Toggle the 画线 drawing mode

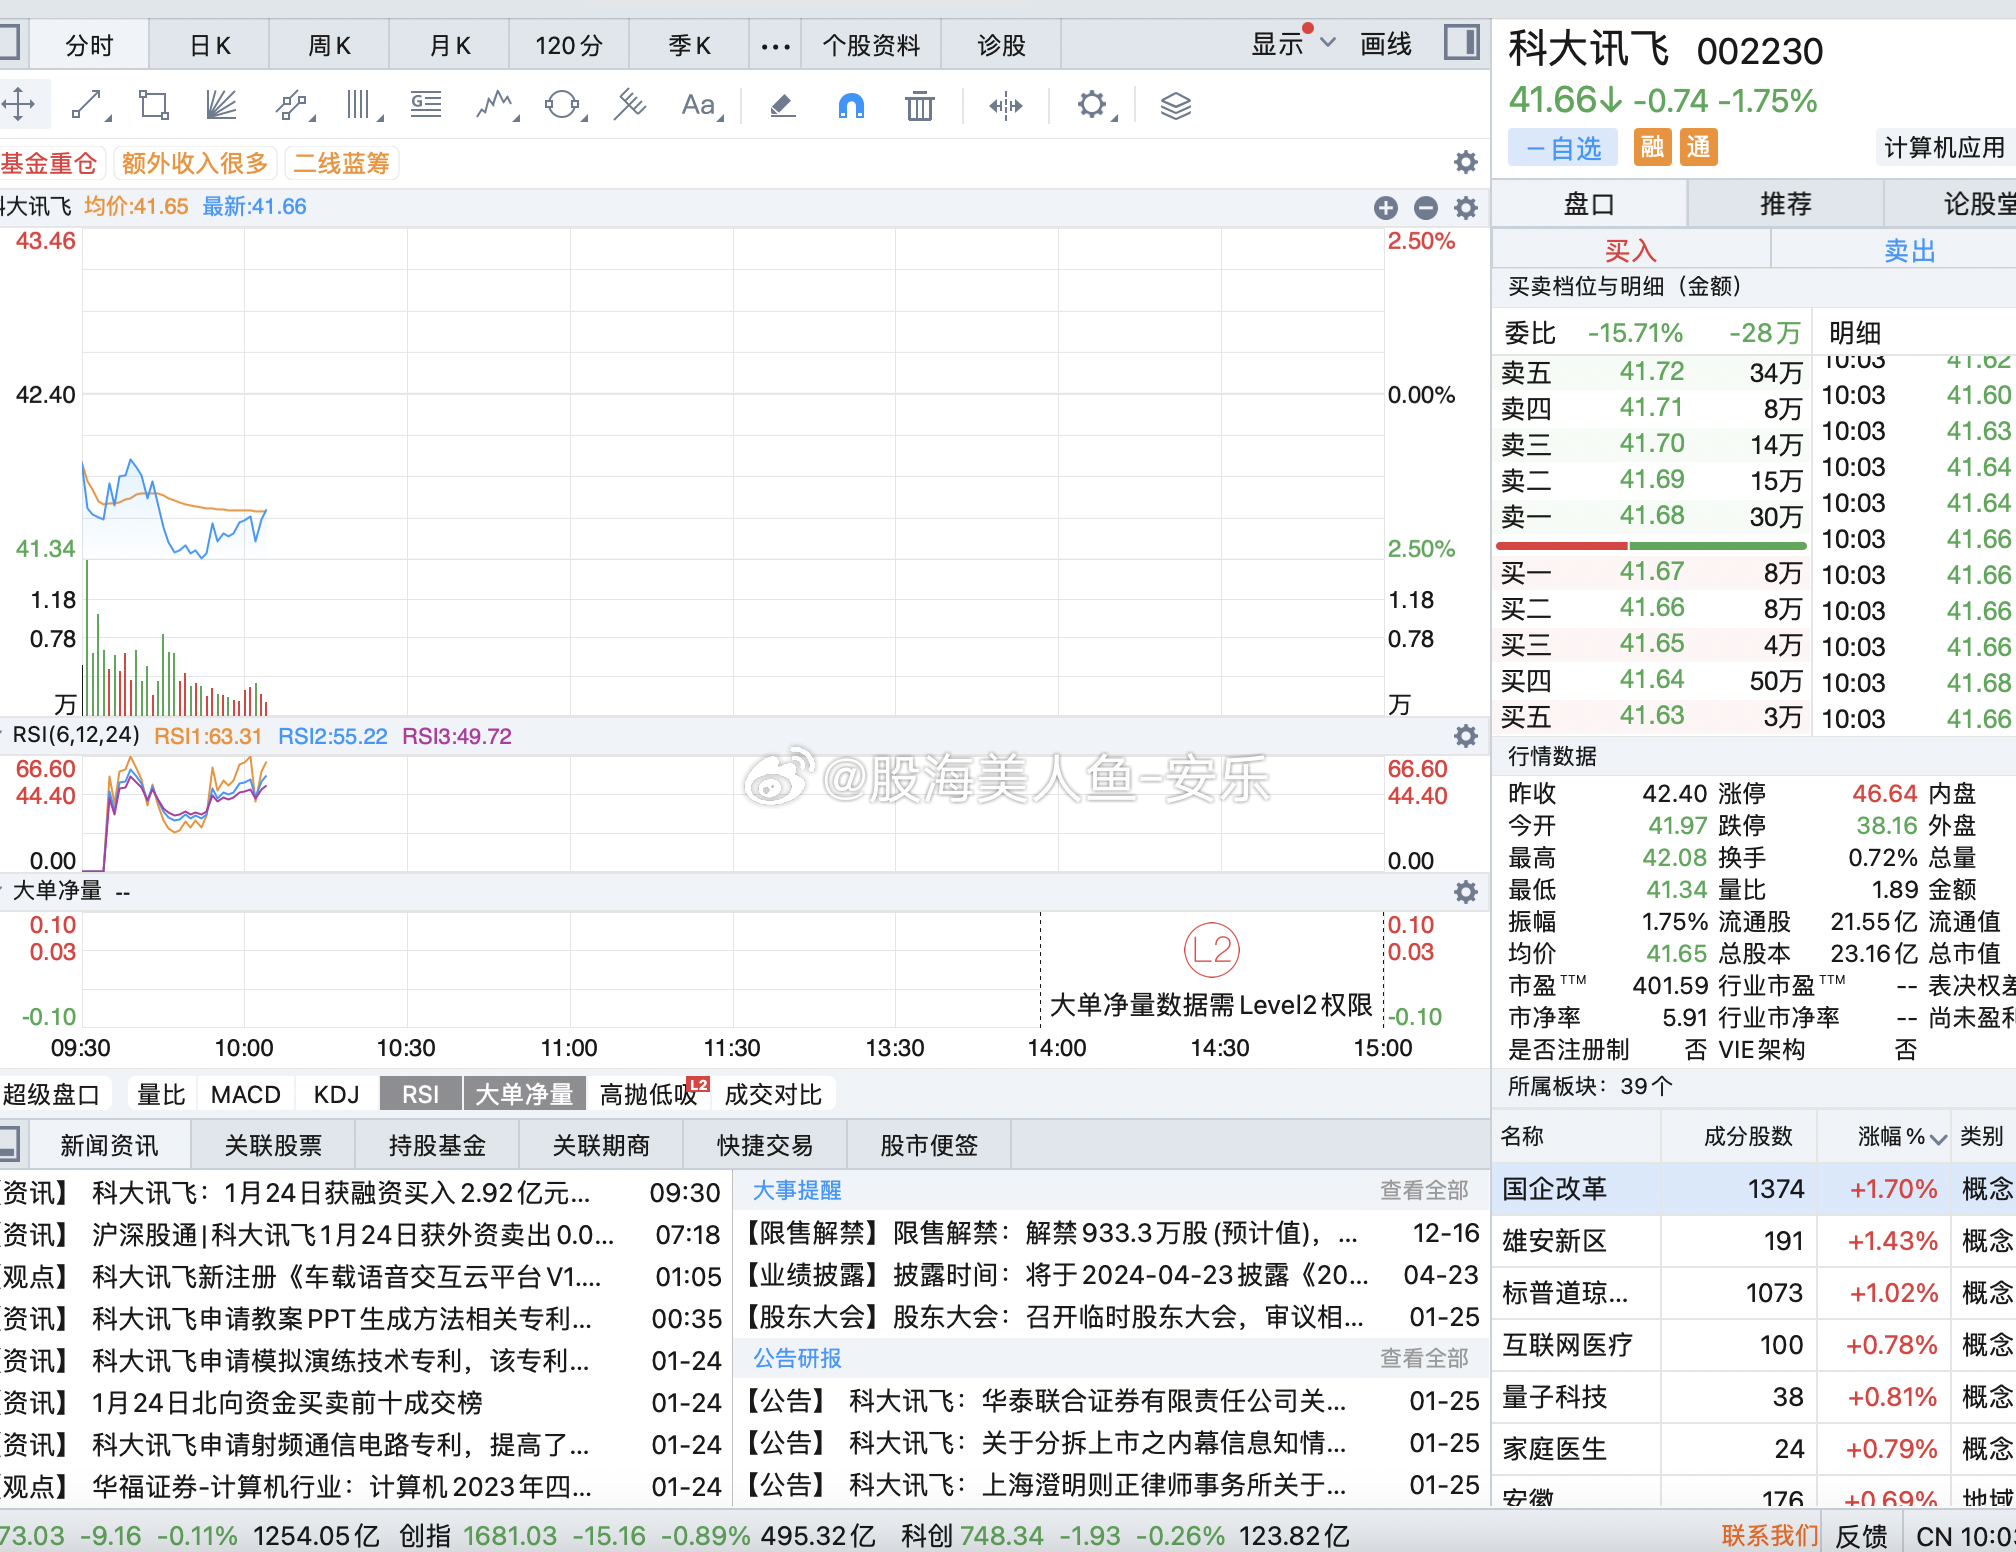click(x=1385, y=44)
